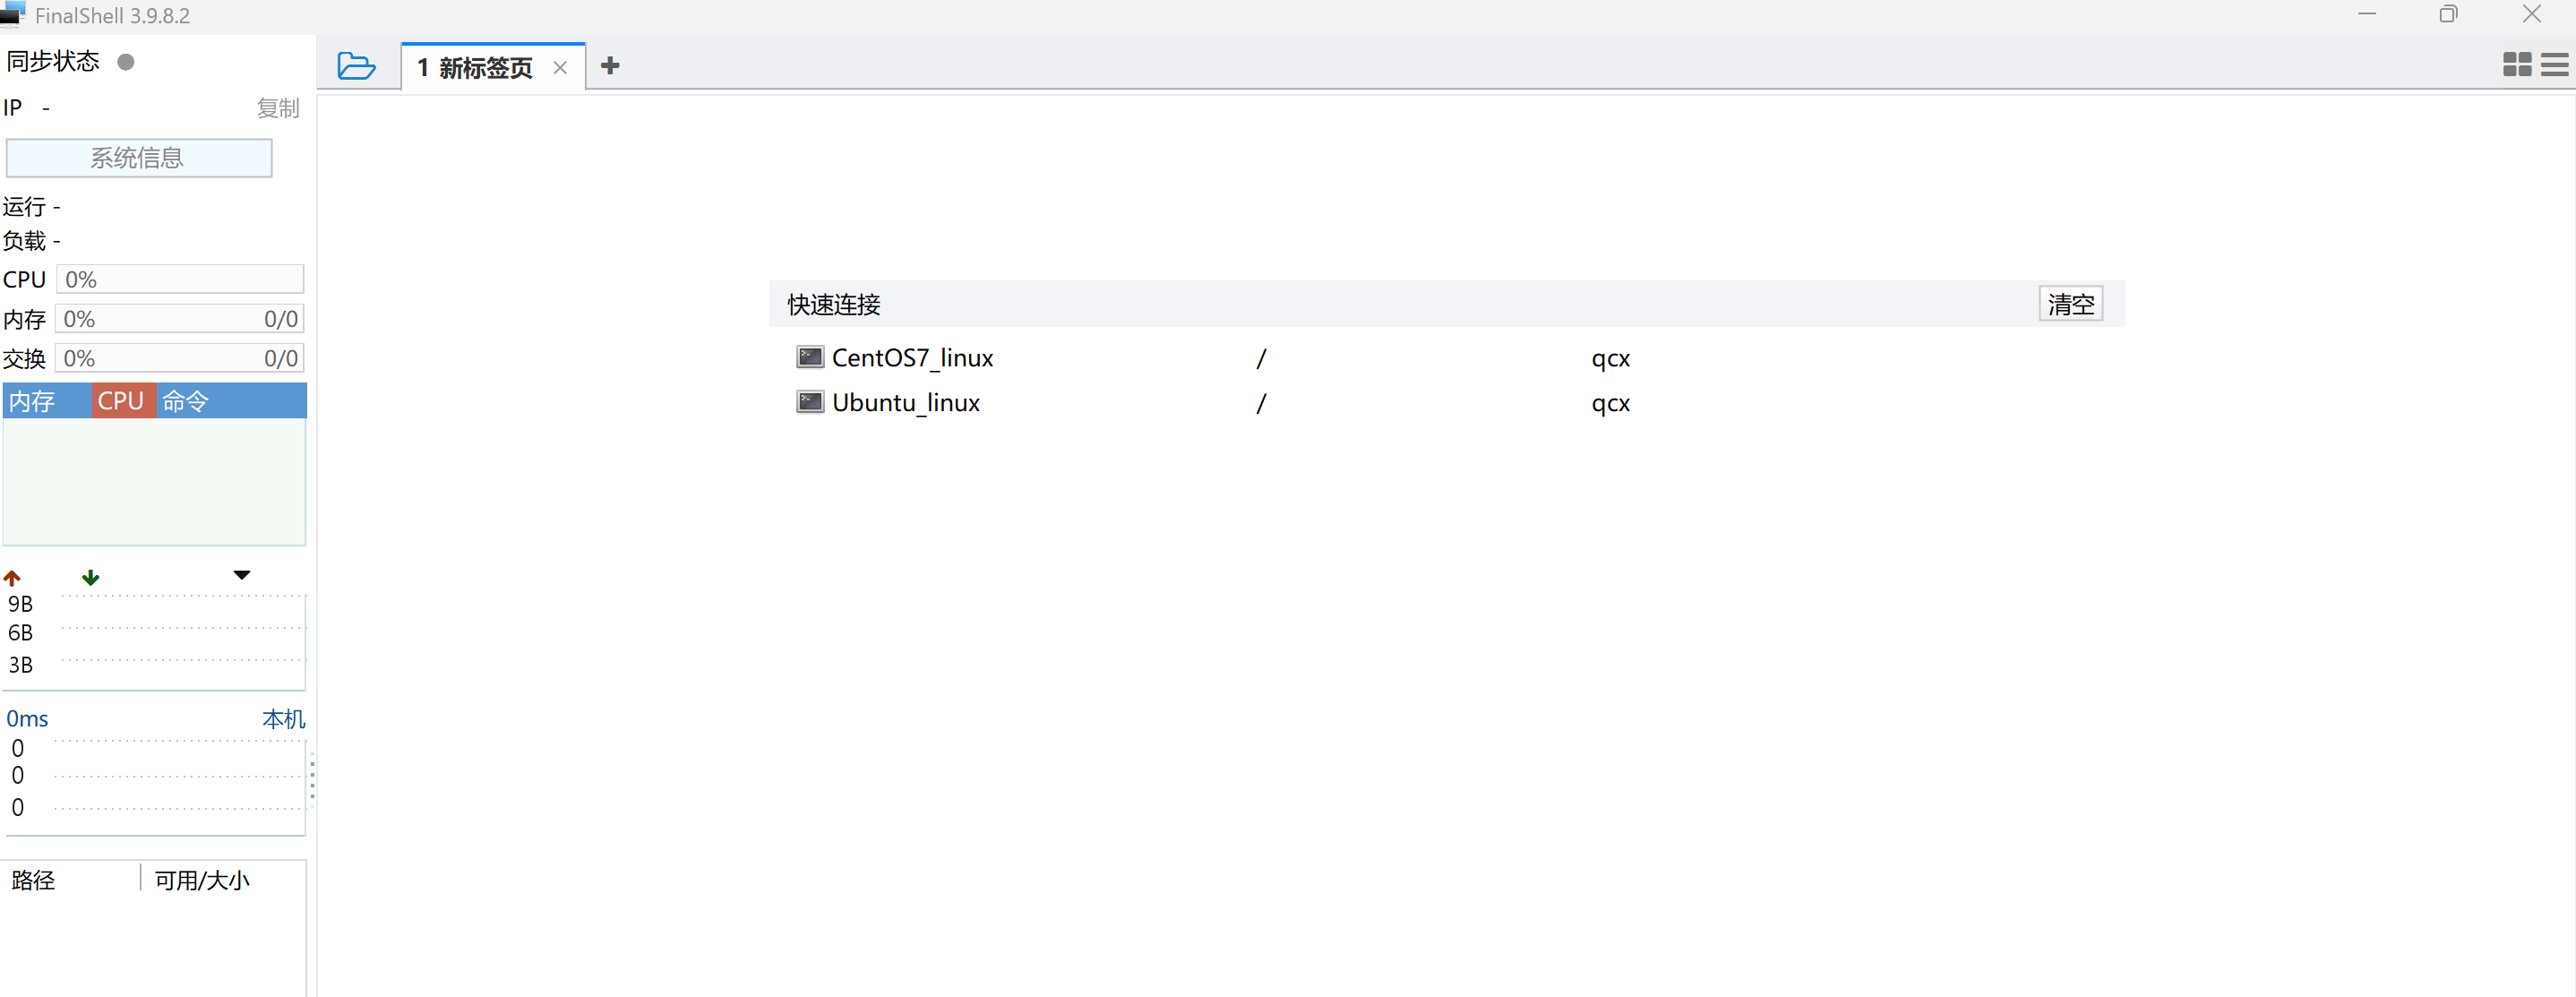Open the hamburger main menu

[2554, 65]
